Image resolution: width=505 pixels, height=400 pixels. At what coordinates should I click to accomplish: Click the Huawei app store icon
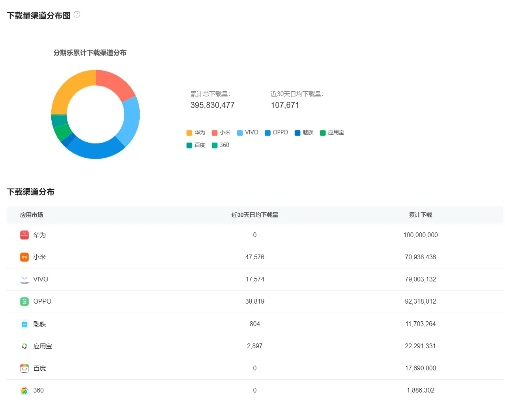[x=24, y=235]
